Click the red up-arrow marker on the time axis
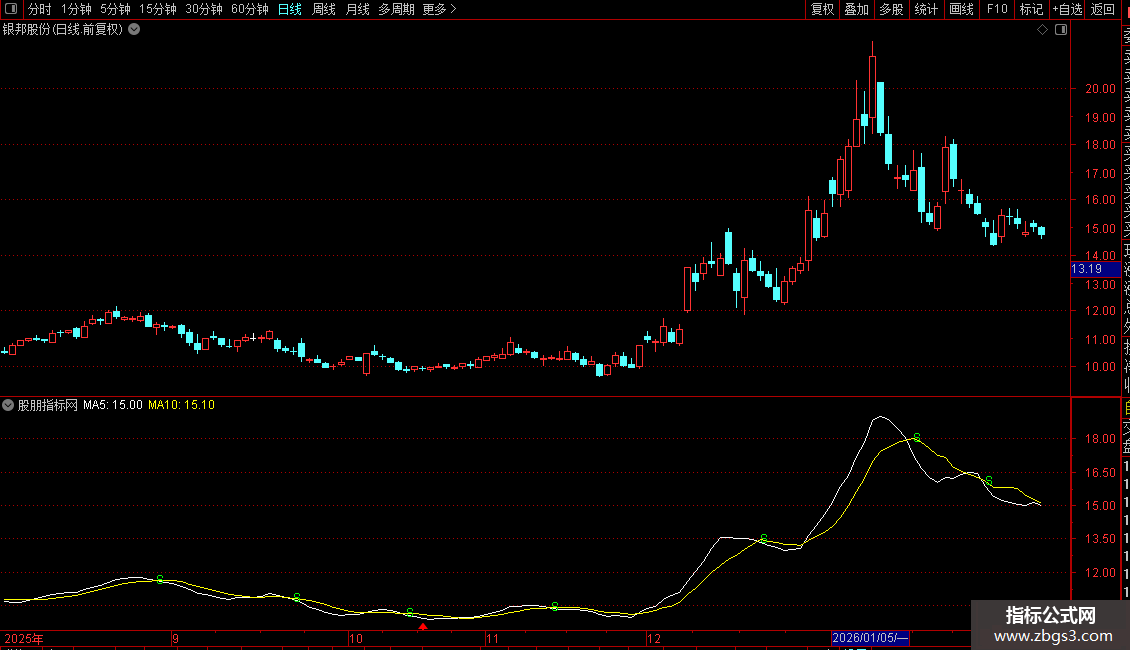The width and height of the screenshot is (1130, 650). (x=423, y=627)
